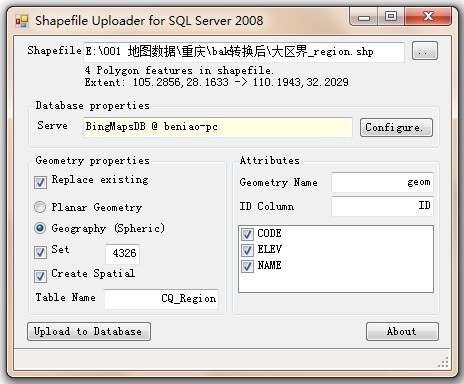
Task: Close the Shapefile Uploader window
Action: 428,17
